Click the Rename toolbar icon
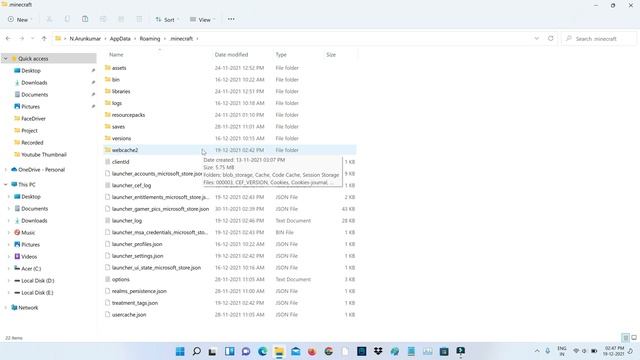The image size is (640, 360). tap(103, 19)
